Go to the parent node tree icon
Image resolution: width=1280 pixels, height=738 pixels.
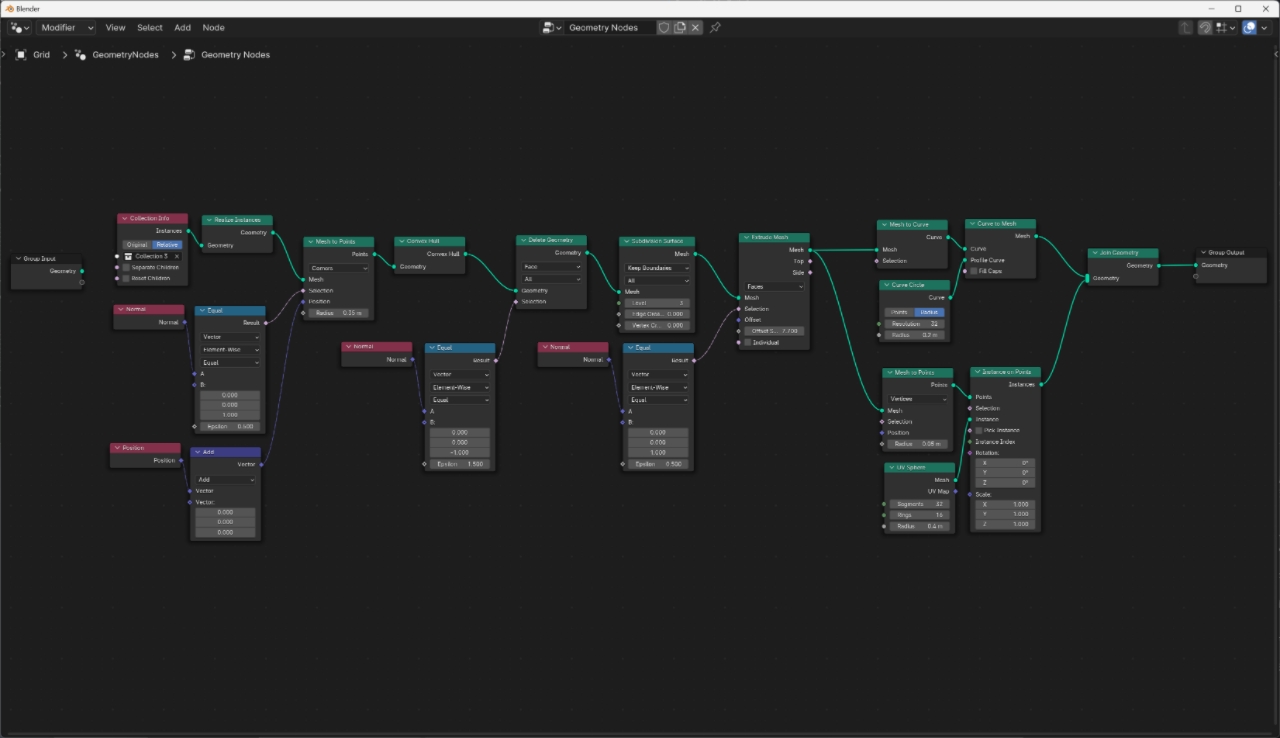tap(1186, 28)
